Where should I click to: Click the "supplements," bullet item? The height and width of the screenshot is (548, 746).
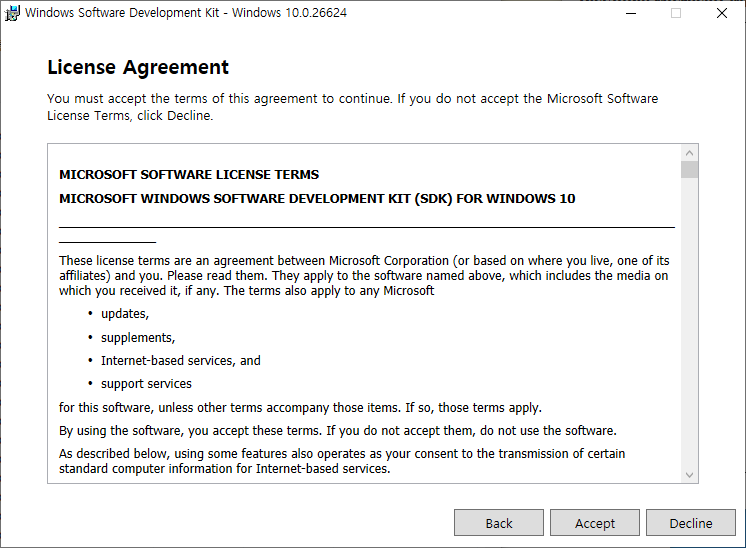click(x=138, y=337)
